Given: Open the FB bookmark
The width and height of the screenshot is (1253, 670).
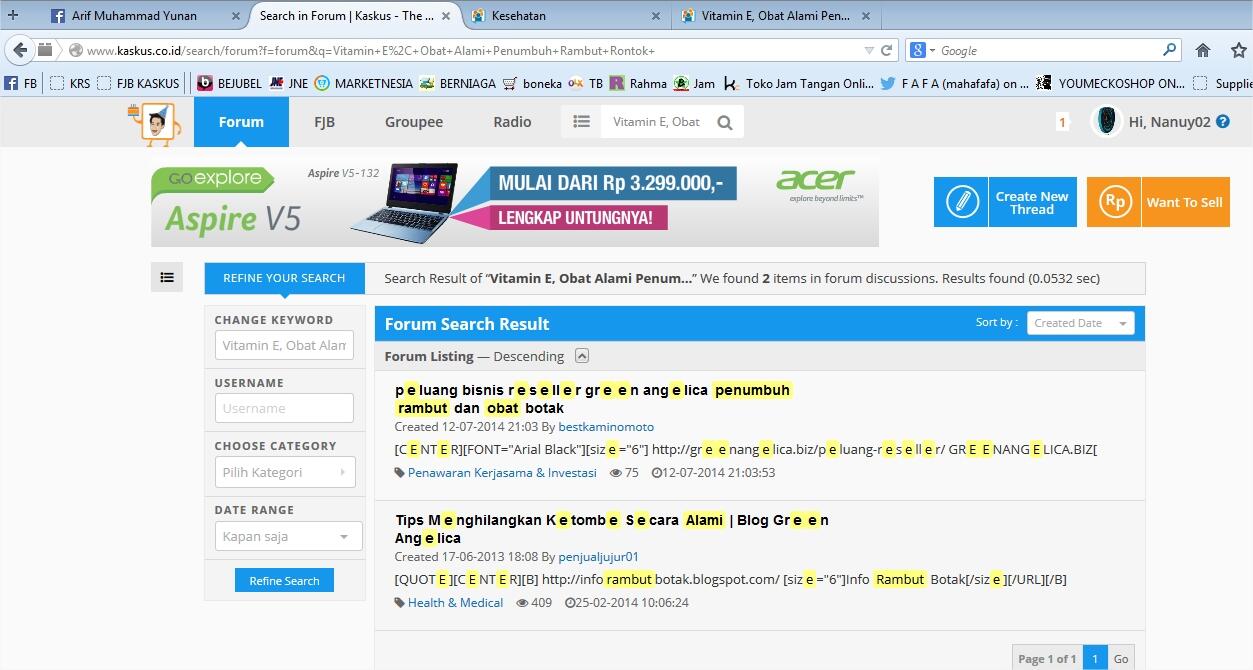Looking at the screenshot, I should coord(20,84).
